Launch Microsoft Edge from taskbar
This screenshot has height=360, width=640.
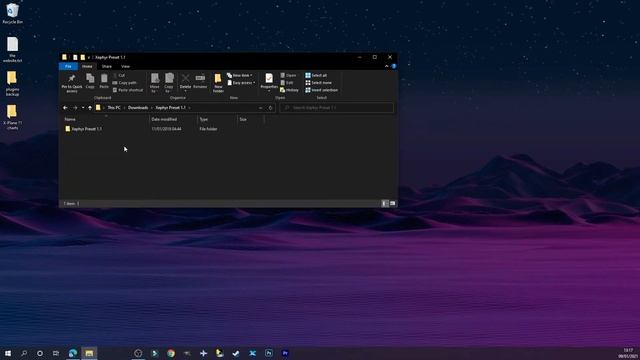[73, 353]
